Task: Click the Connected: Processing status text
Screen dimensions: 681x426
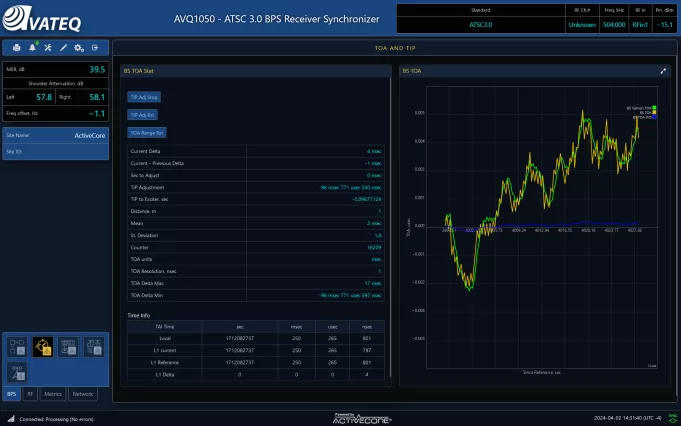Action: (x=56, y=419)
